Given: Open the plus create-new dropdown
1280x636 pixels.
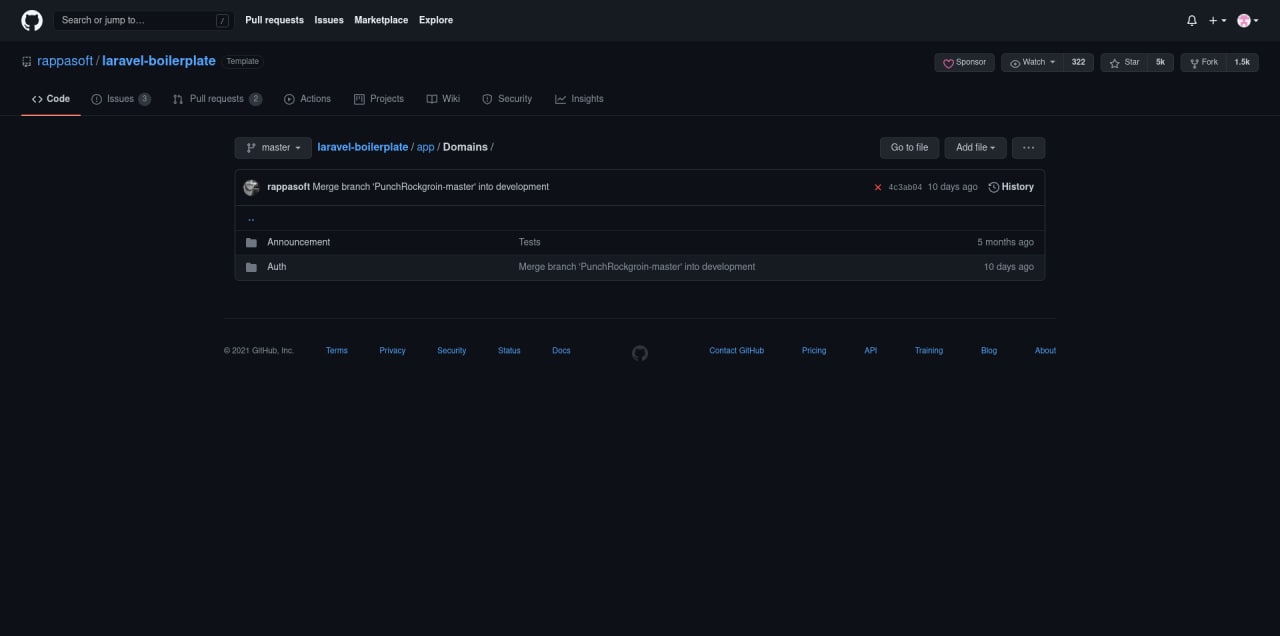Looking at the screenshot, I should point(1217,20).
